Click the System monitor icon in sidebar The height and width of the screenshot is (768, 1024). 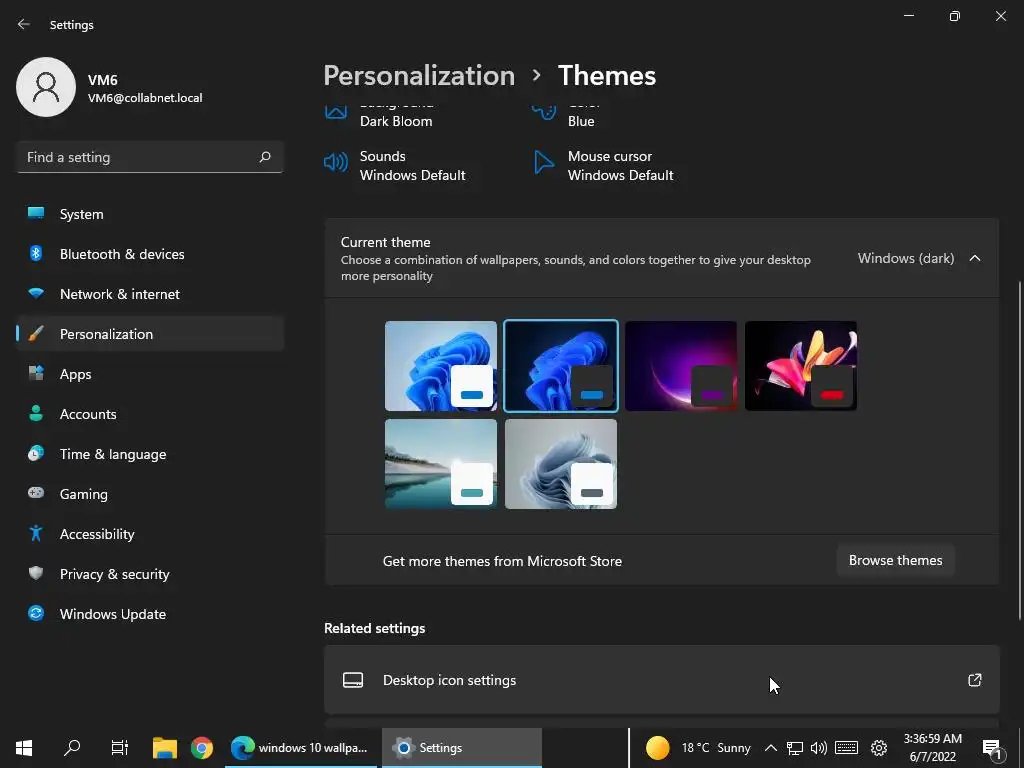36,214
